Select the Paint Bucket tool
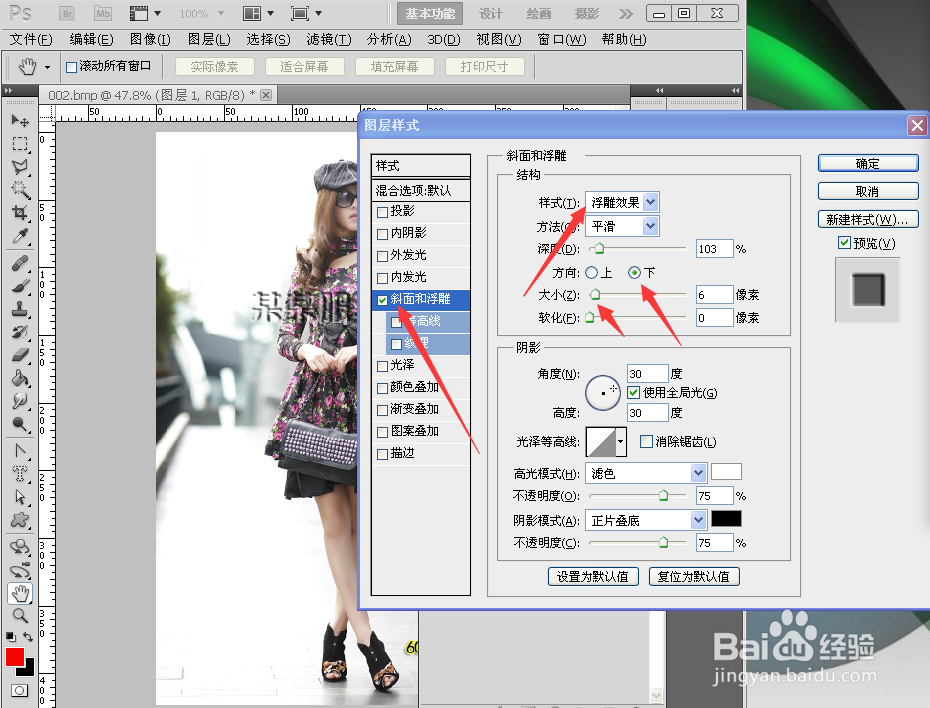930x708 pixels. click(20, 378)
